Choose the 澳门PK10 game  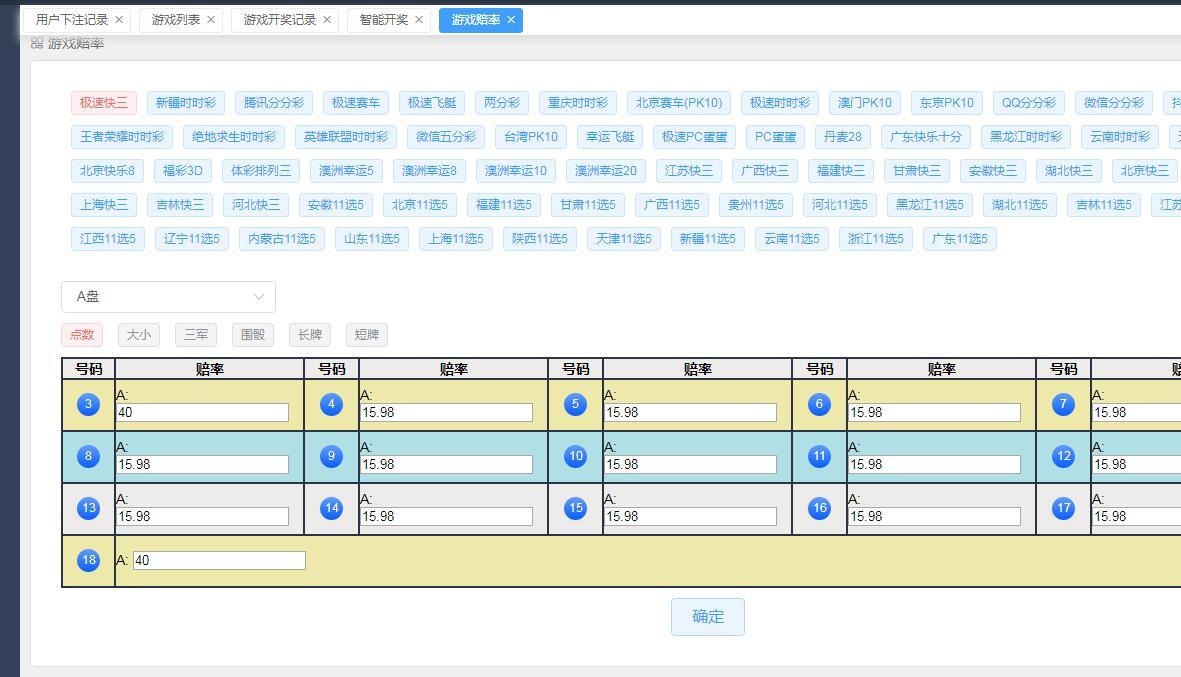coord(864,102)
